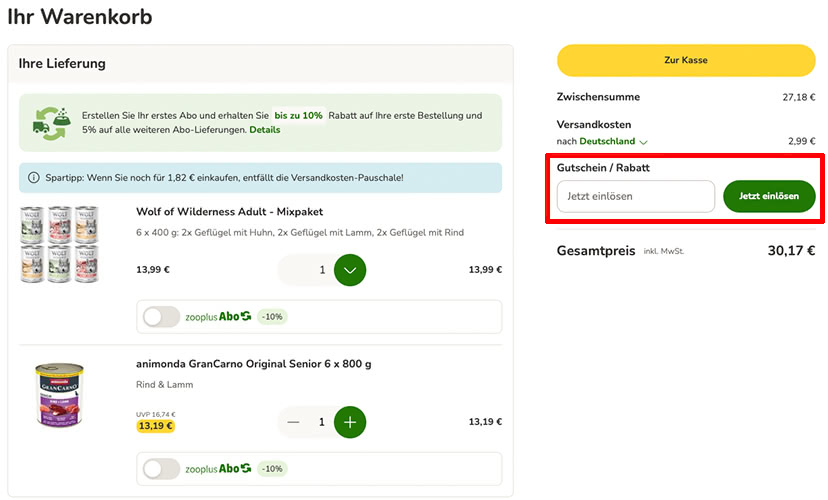This screenshot has width=828, height=500.
Task: Click the 'Ihr Warenkorb' page heading
Action: coord(80,17)
